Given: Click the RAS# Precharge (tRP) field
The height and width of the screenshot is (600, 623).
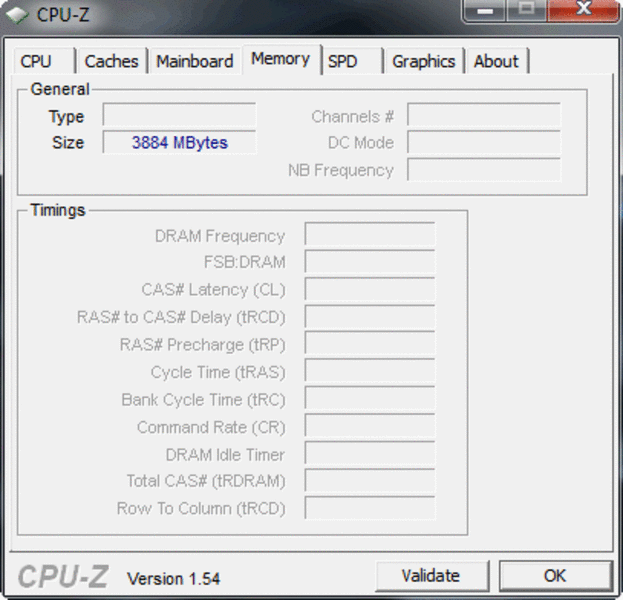Looking at the screenshot, I should coord(370,344).
